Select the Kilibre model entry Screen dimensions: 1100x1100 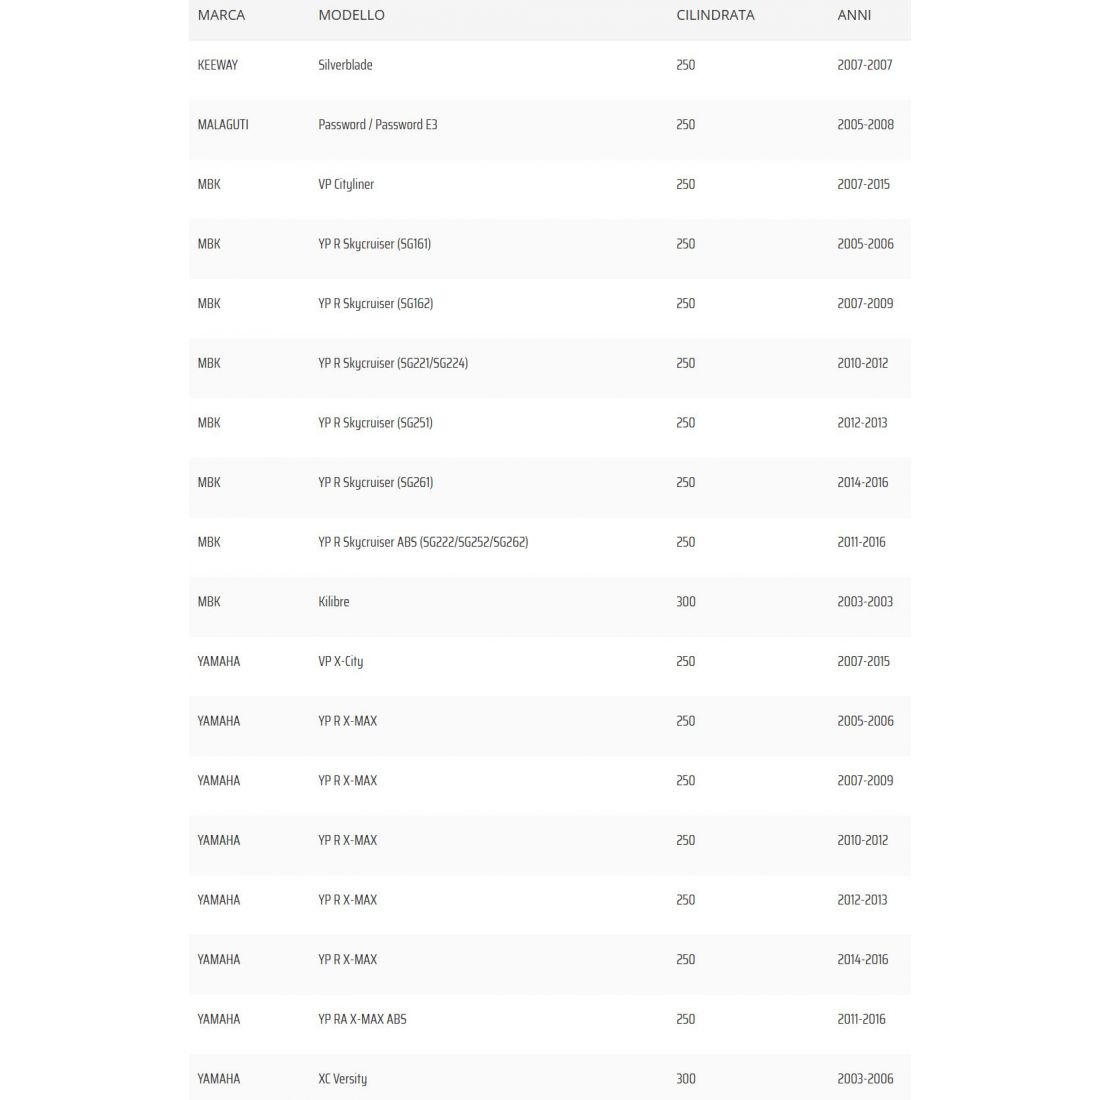pyautogui.click(x=334, y=602)
